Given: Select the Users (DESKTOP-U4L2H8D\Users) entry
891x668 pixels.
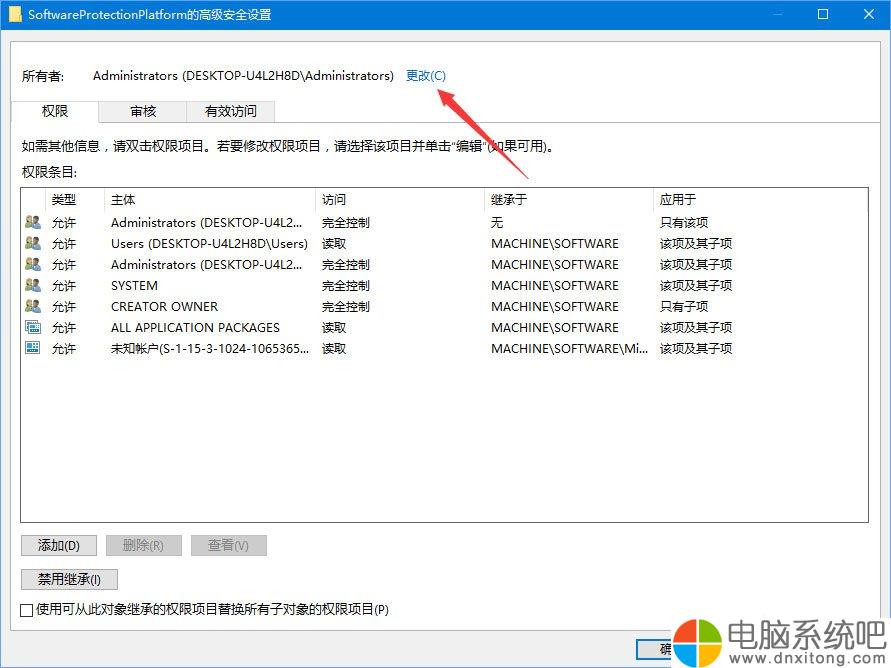Looking at the screenshot, I should tap(209, 244).
